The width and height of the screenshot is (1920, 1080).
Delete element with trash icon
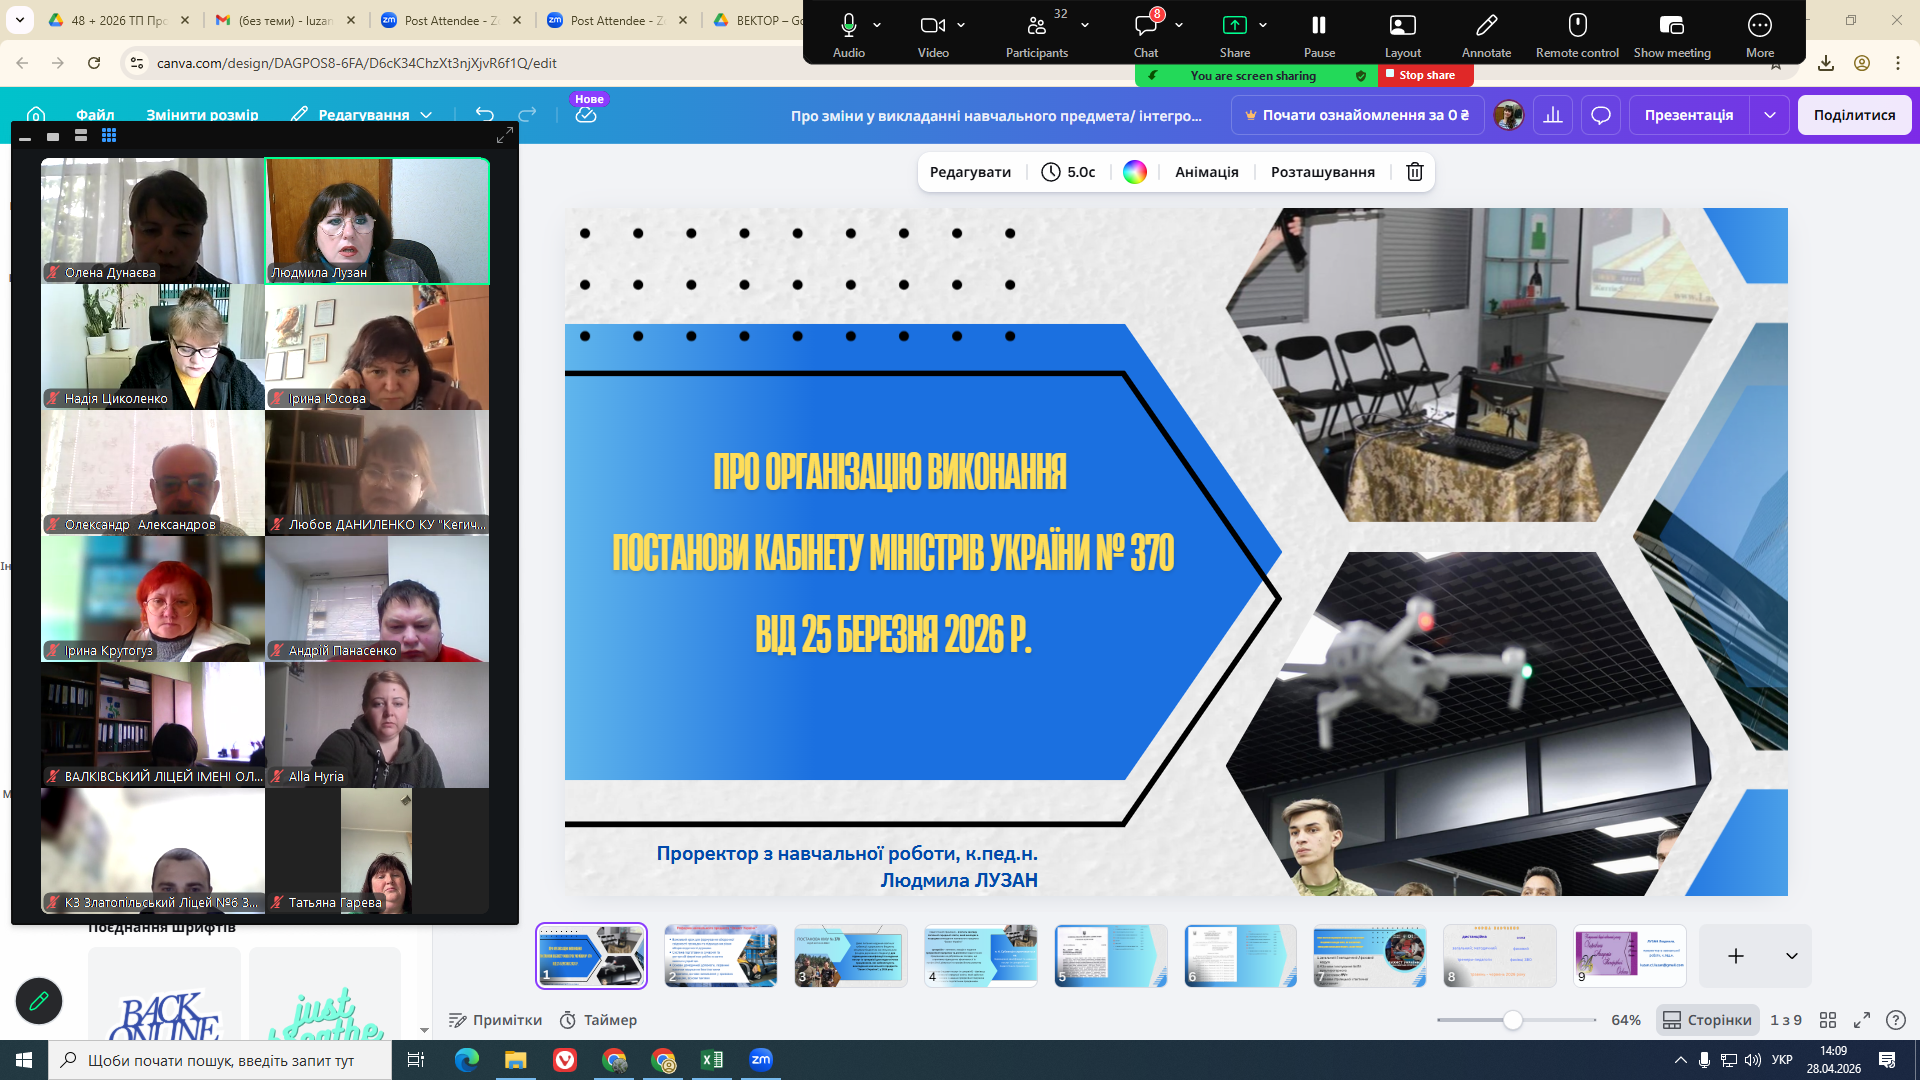click(x=1414, y=172)
